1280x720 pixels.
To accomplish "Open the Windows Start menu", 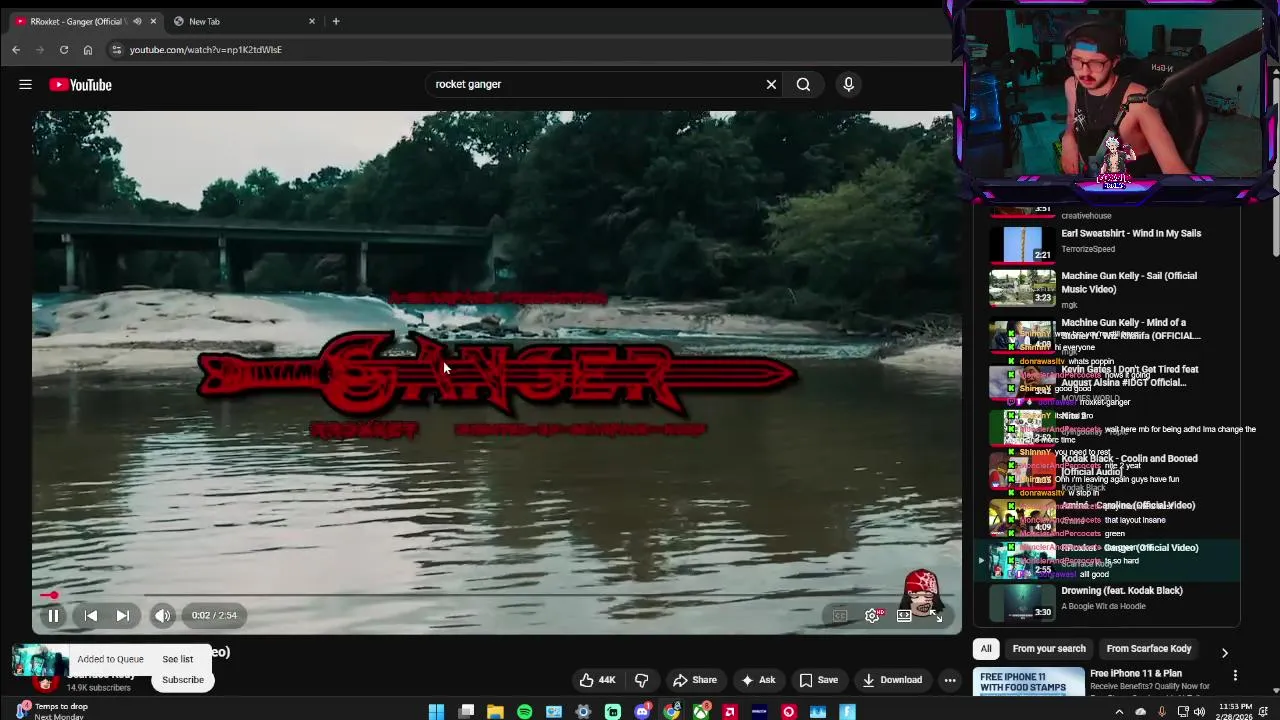I will click(x=436, y=712).
